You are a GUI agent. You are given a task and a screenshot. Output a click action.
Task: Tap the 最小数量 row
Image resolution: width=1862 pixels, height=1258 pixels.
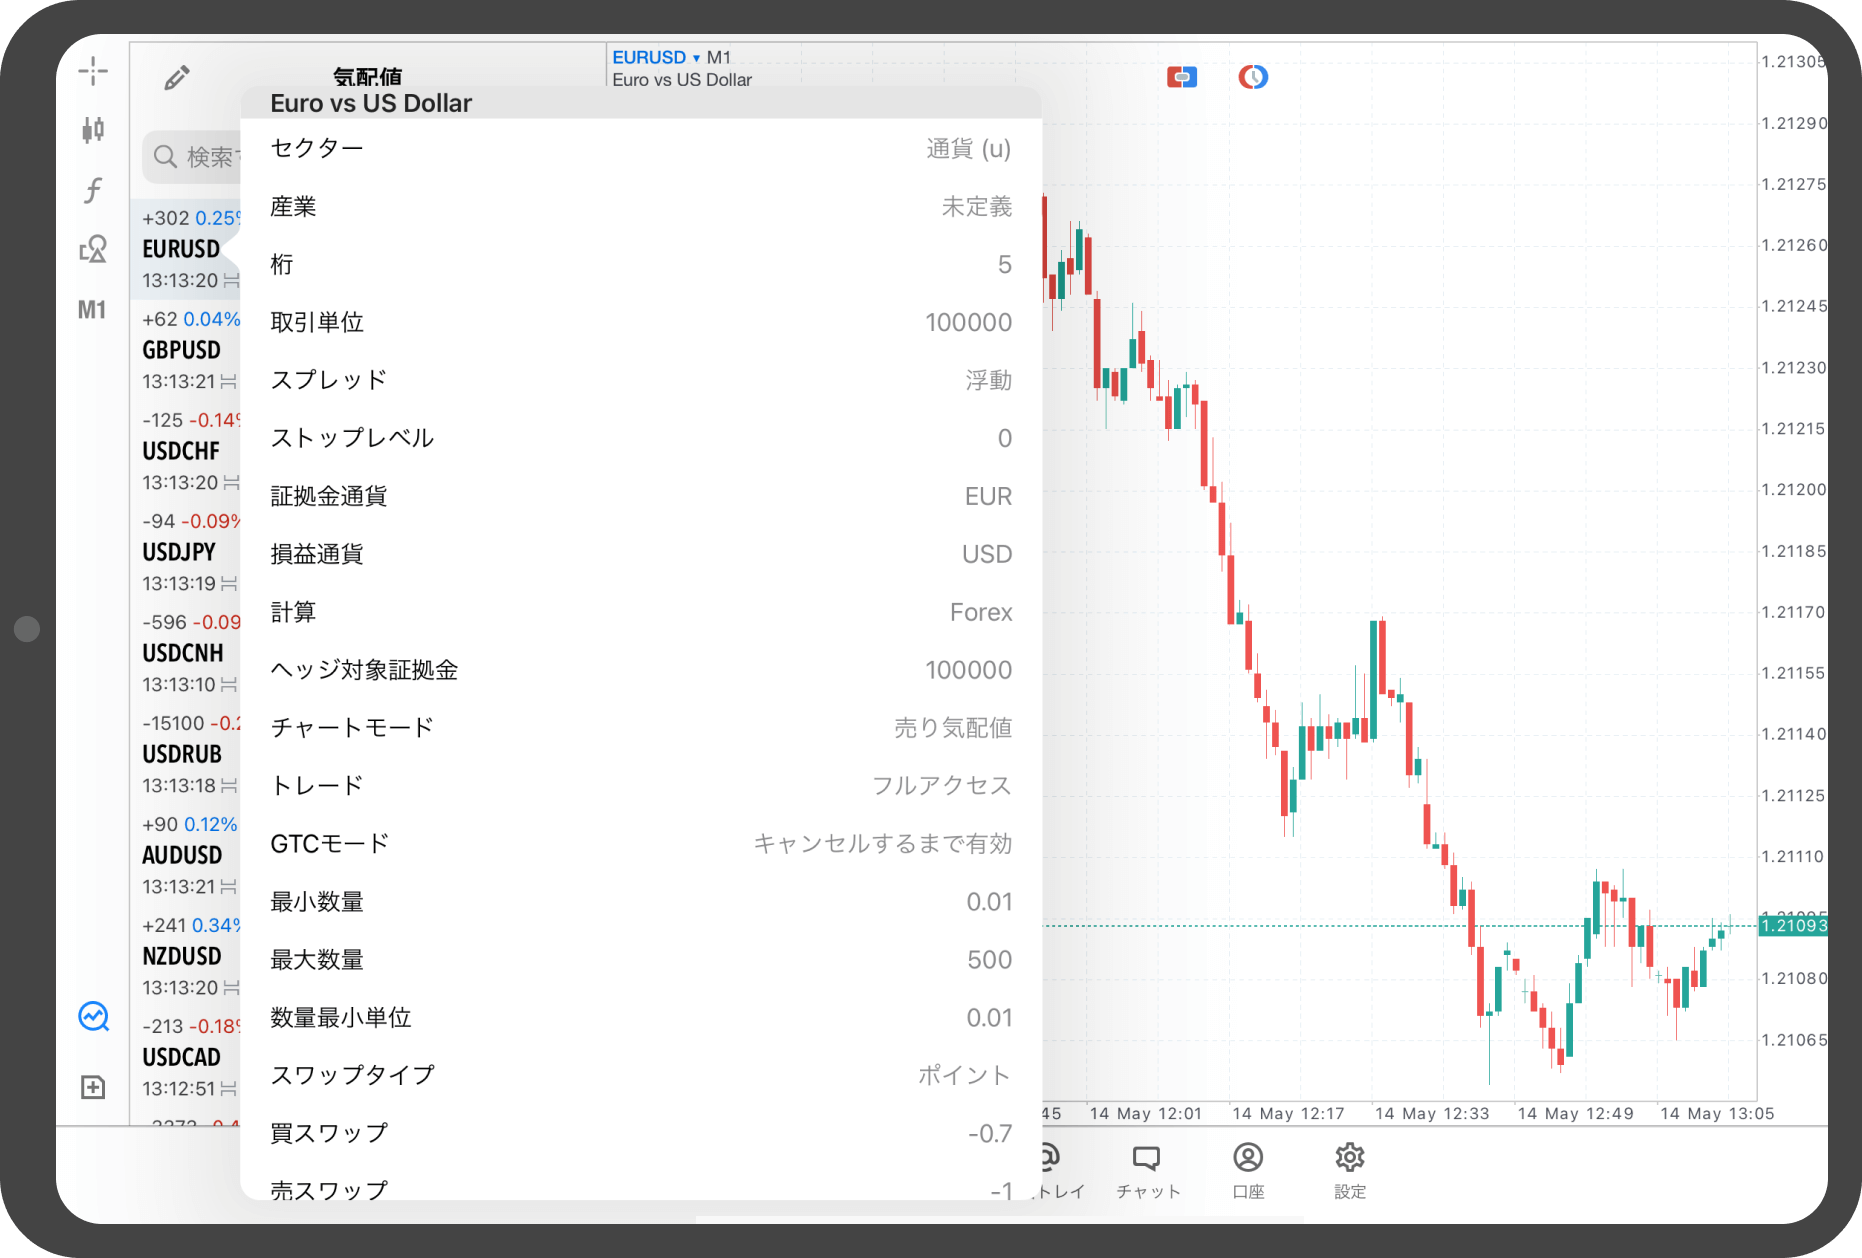[641, 902]
